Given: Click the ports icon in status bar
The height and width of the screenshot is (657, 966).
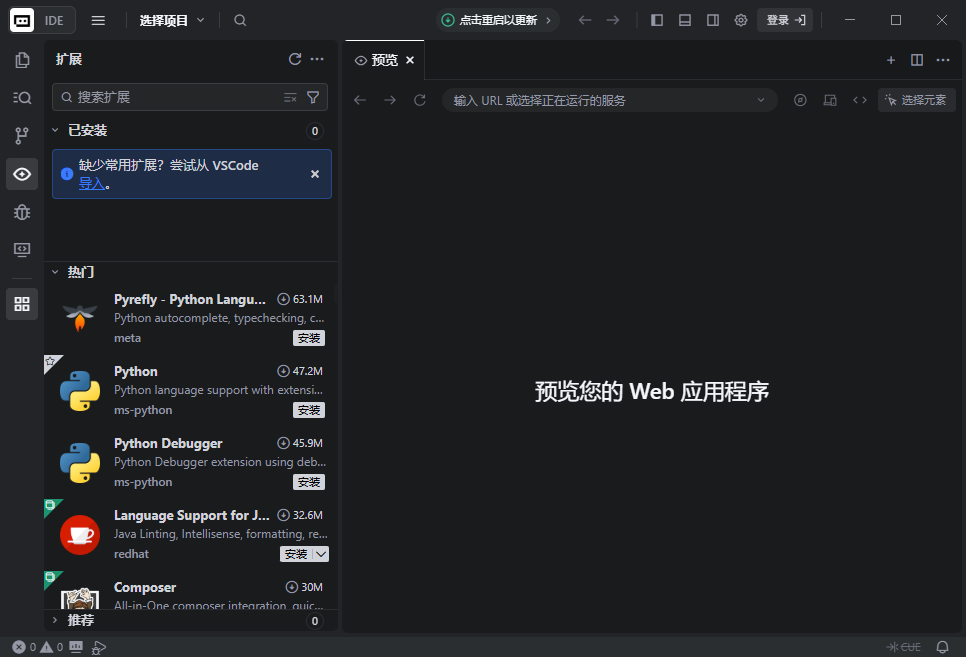Looking at the screenshot, I should tap(76, 647).
